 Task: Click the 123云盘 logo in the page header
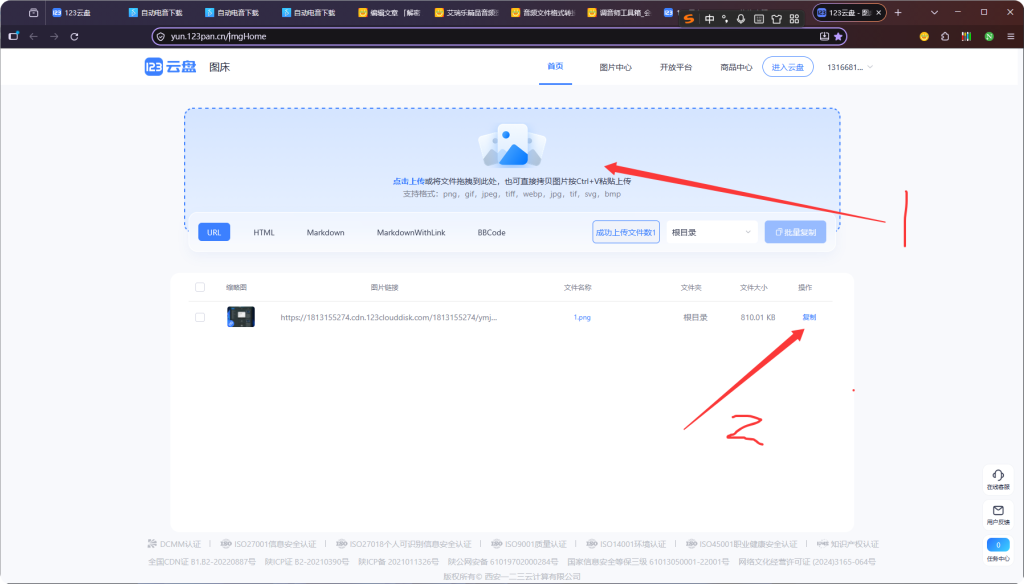point(170,67)
